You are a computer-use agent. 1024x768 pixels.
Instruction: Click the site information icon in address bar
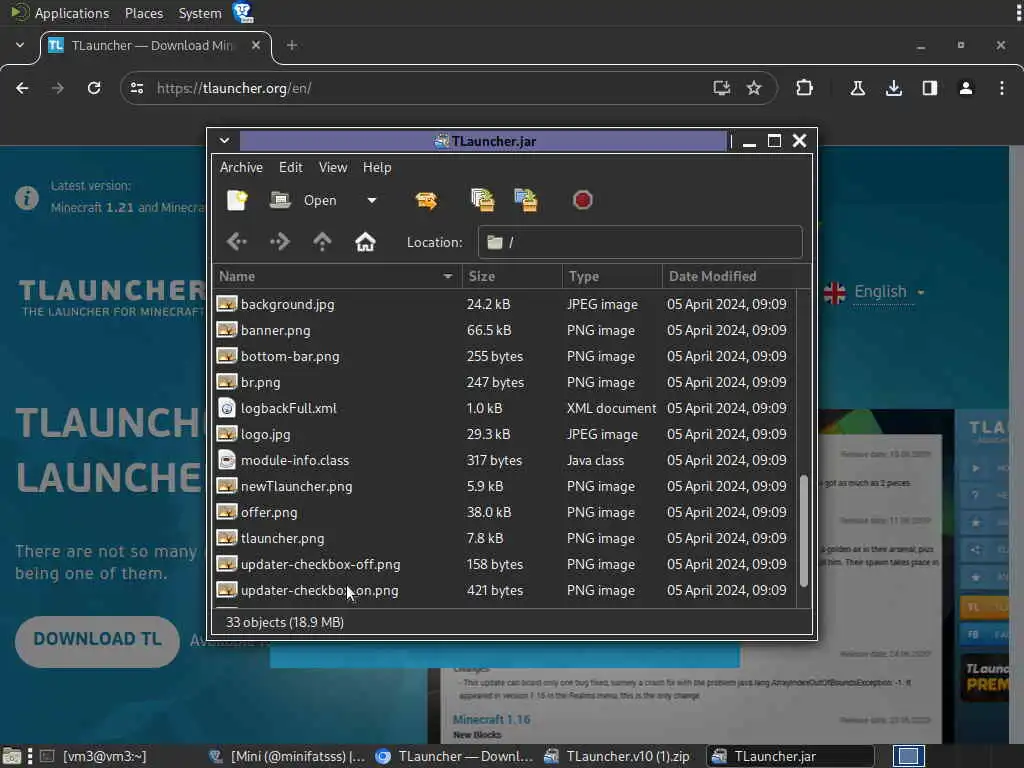tap(136, 88)
